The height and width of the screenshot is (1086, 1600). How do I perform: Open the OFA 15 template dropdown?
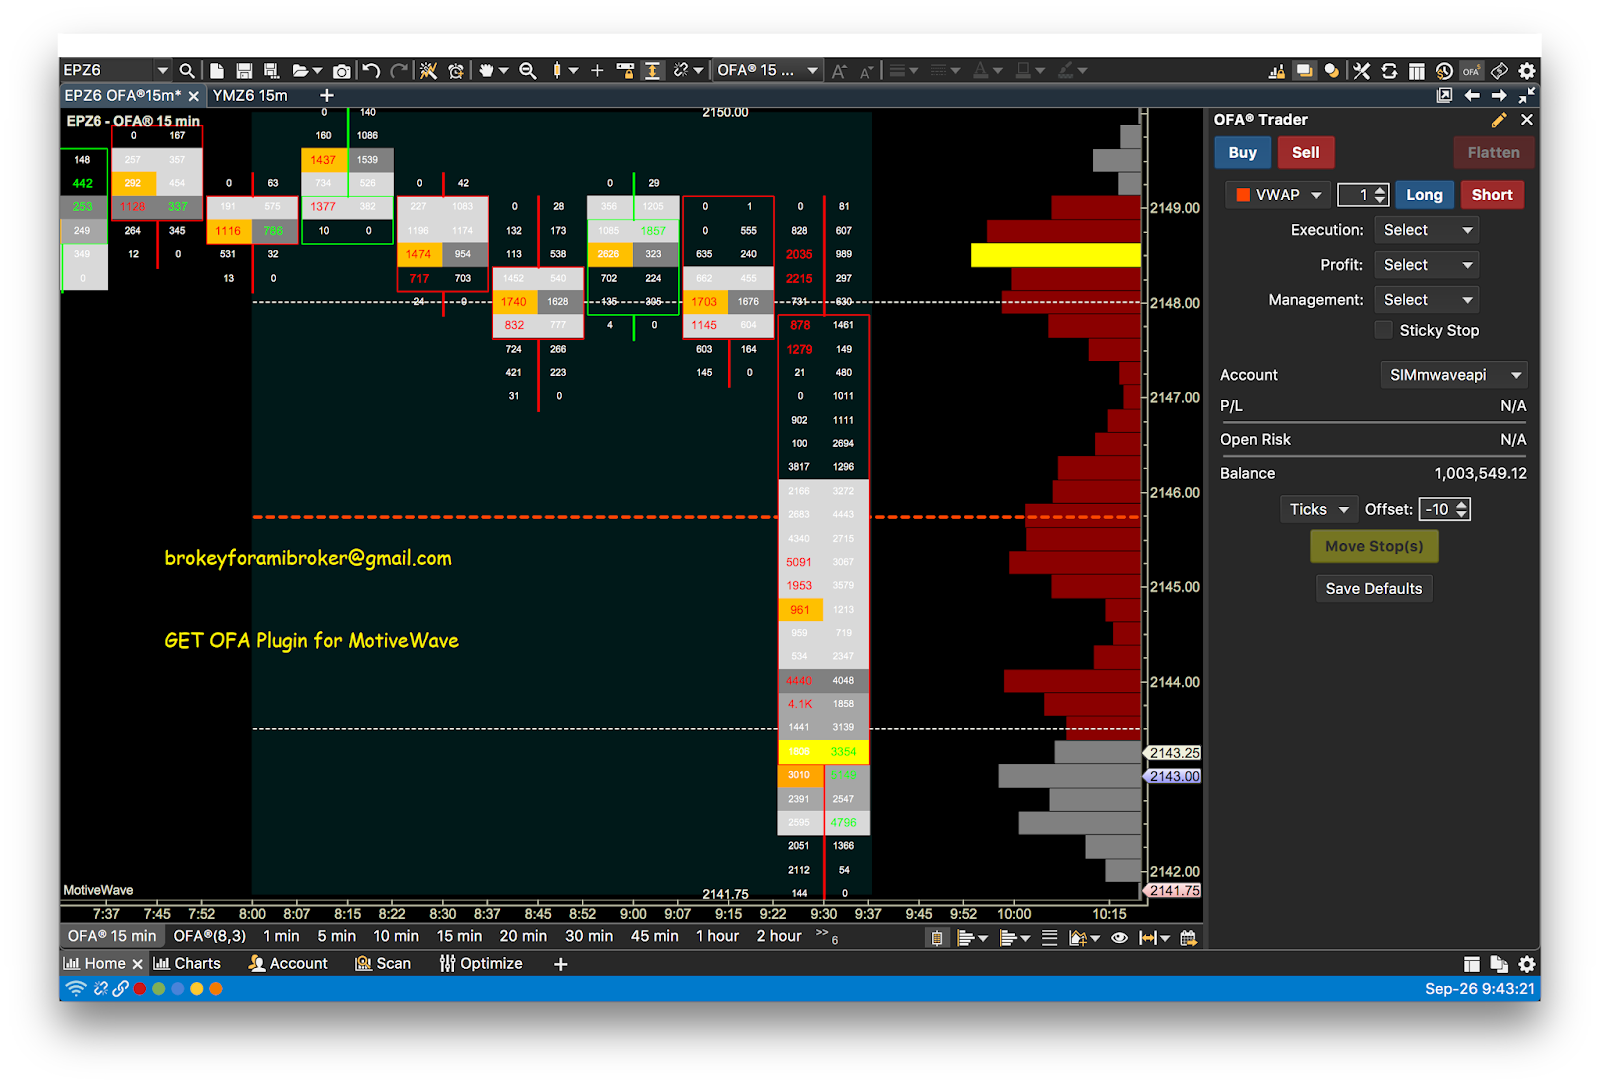click(x=767, y=70)
